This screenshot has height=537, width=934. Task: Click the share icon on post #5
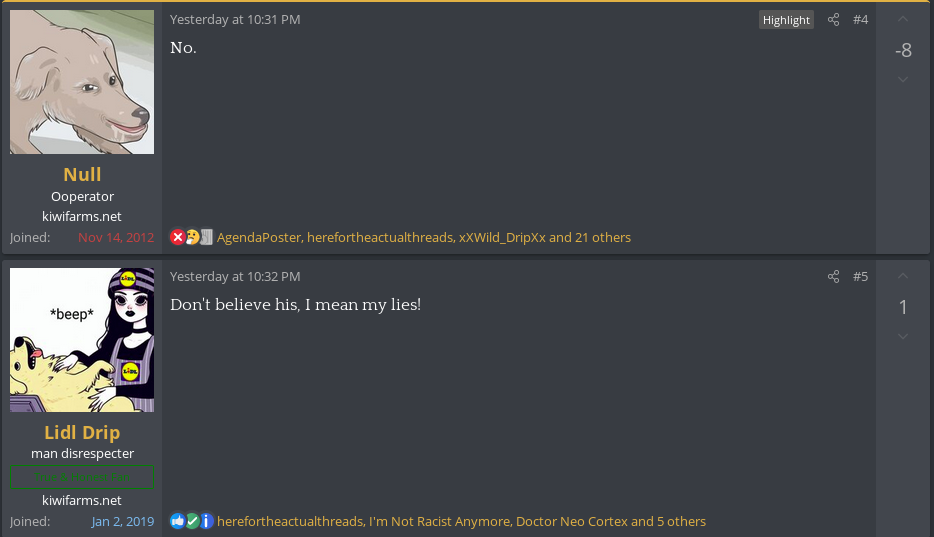(834, 277)
